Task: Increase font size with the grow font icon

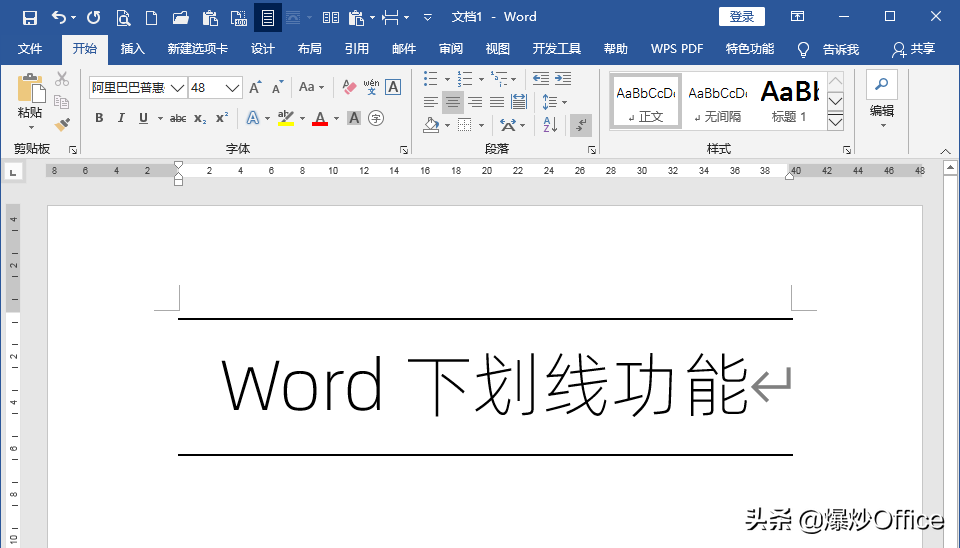Action: [255, 88]
